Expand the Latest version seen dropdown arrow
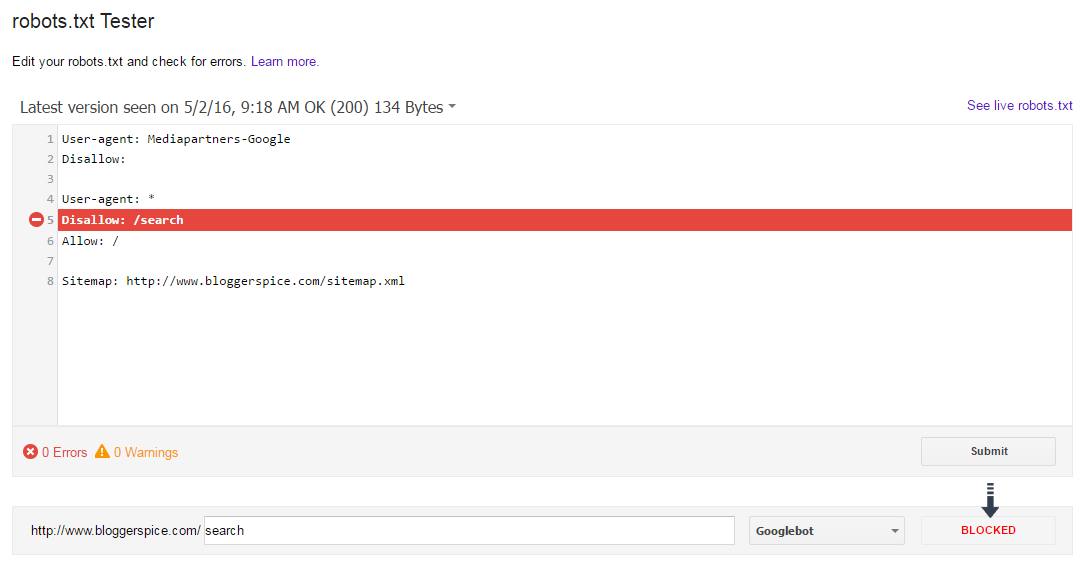 pos(452,107)
